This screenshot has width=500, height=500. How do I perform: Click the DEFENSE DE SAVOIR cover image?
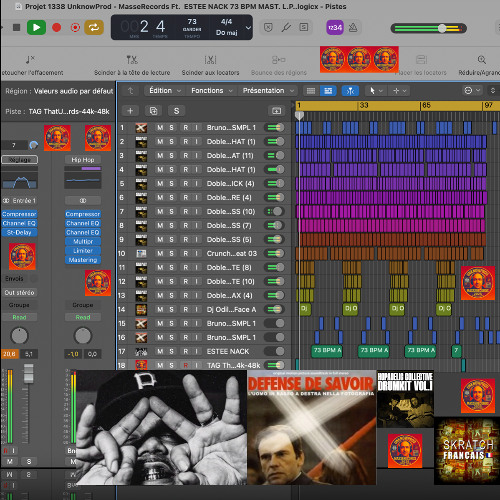tap(311, 427)
